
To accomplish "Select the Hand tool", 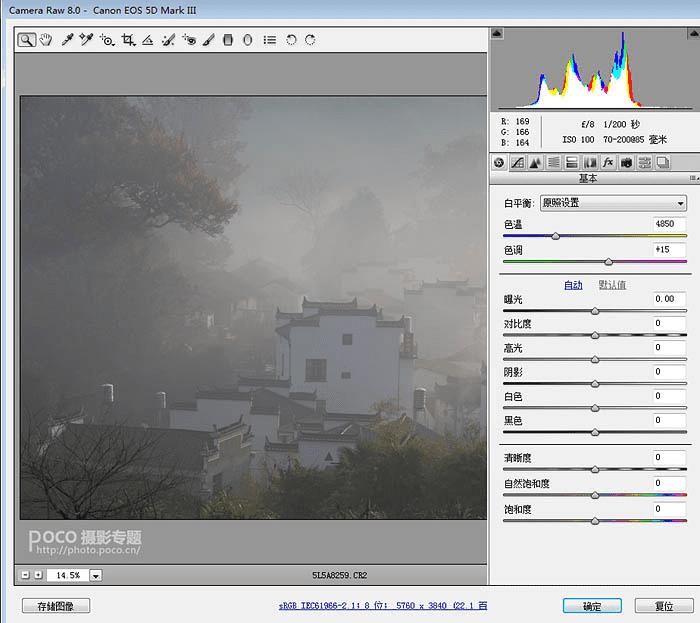I will [46, 40].
